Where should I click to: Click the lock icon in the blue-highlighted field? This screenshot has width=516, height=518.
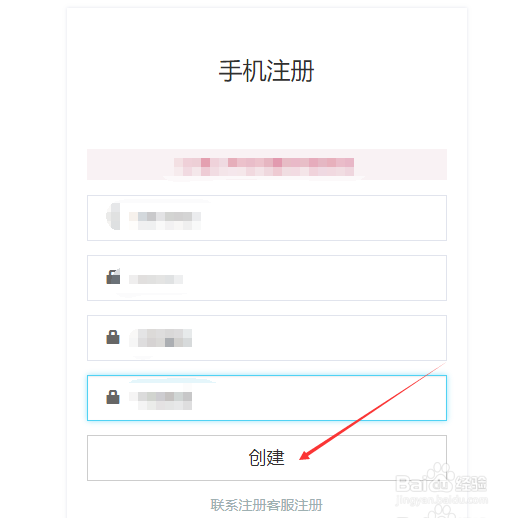[x=113, y=397]
